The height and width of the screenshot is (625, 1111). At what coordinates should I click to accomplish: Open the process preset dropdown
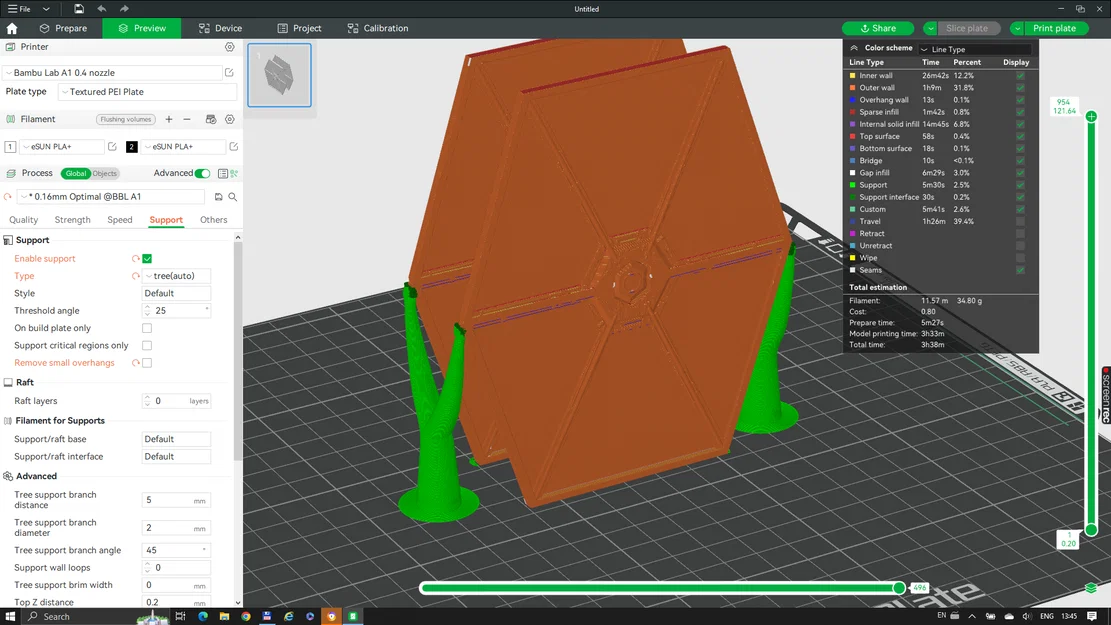point(111,197)
